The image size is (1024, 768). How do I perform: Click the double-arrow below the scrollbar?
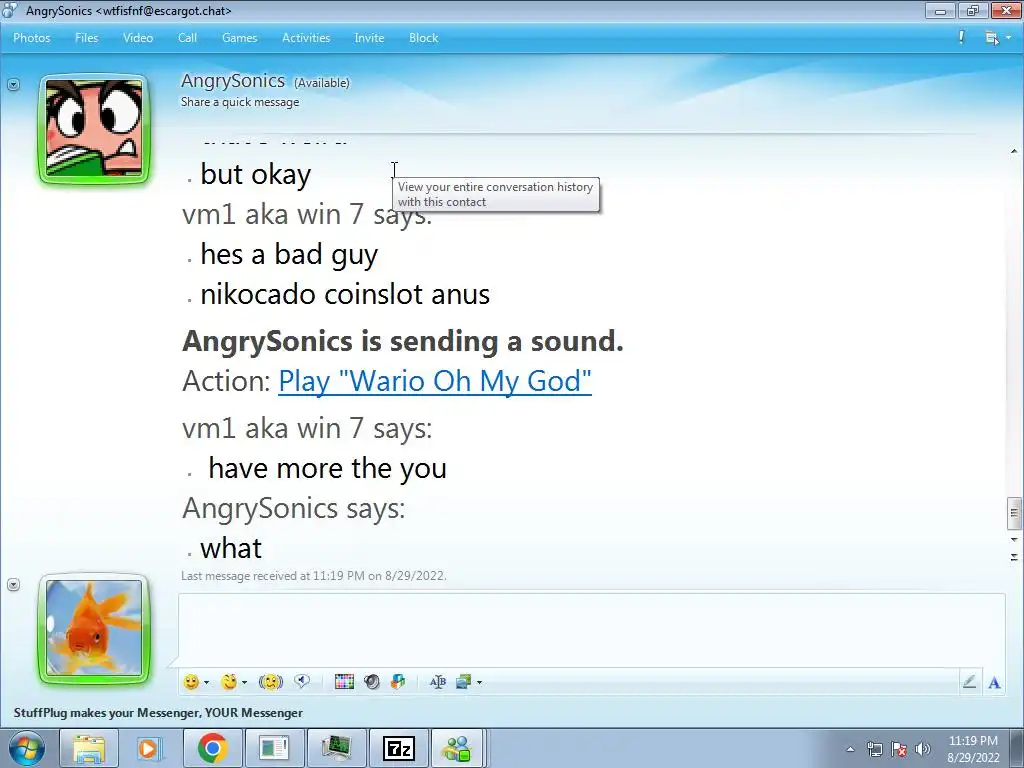1014,557
